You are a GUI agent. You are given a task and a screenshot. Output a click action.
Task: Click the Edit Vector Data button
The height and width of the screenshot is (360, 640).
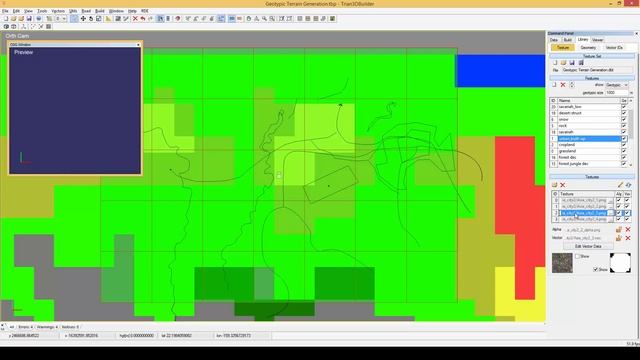point(588,246)
